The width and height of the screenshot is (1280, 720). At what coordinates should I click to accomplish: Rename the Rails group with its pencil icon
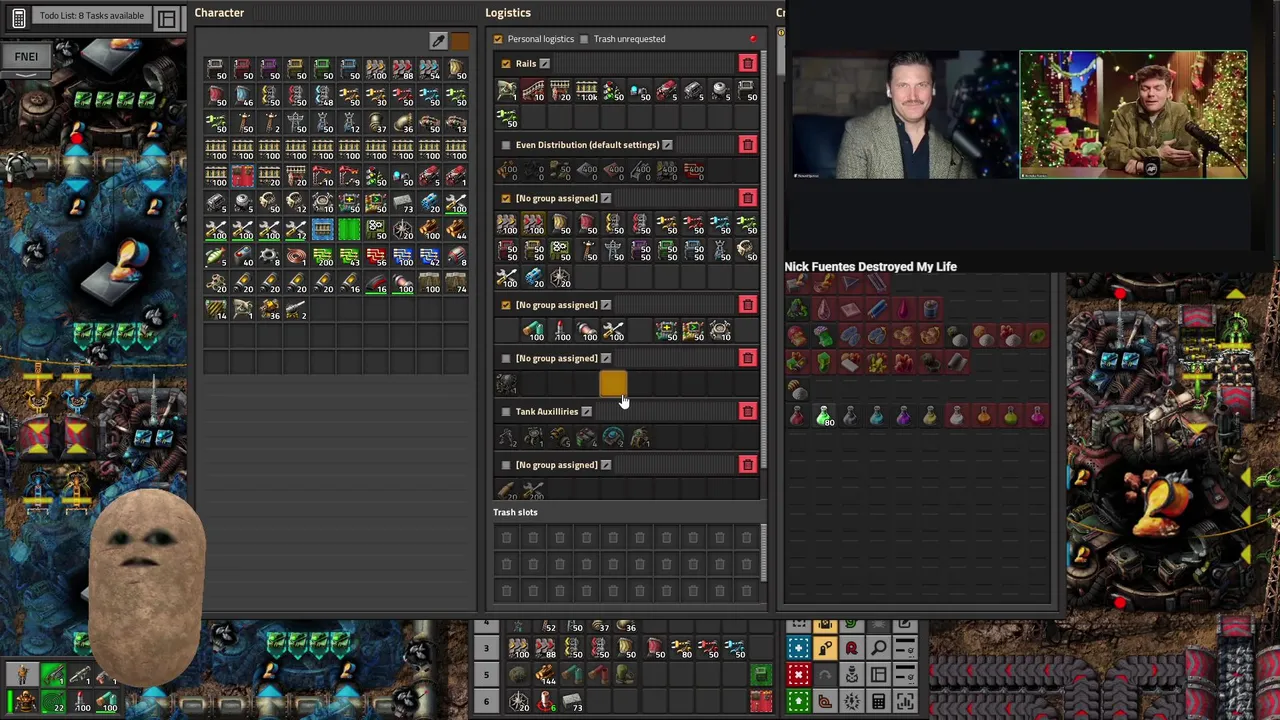pos(545,64)
